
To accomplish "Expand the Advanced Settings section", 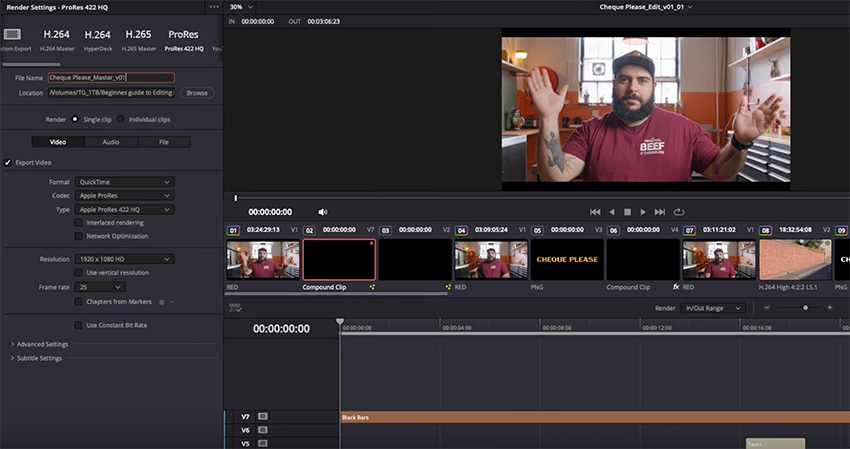I will point(42,344).
